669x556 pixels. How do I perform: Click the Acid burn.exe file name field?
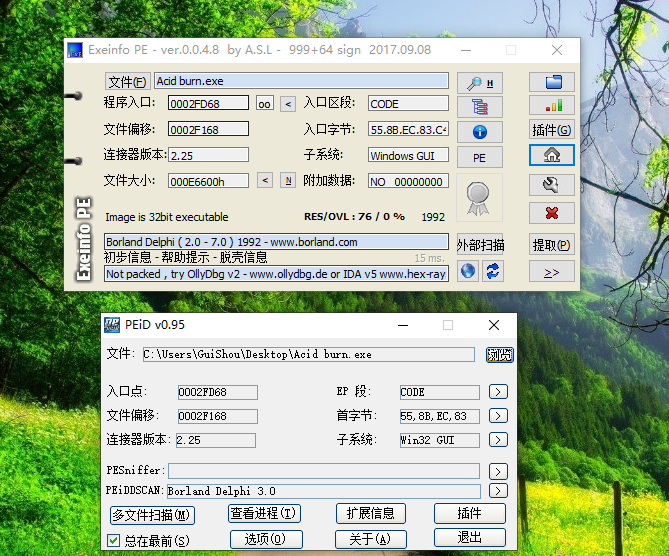[301, 81]
